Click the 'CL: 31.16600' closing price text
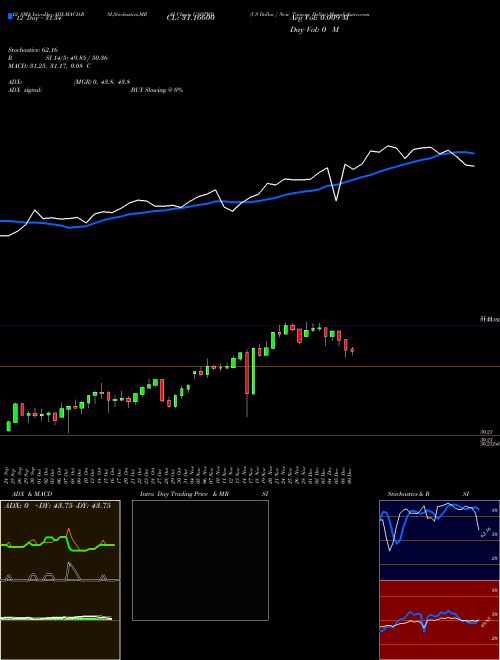The width and height of the screenshot is (500, 660). click(x=191, y=18)
